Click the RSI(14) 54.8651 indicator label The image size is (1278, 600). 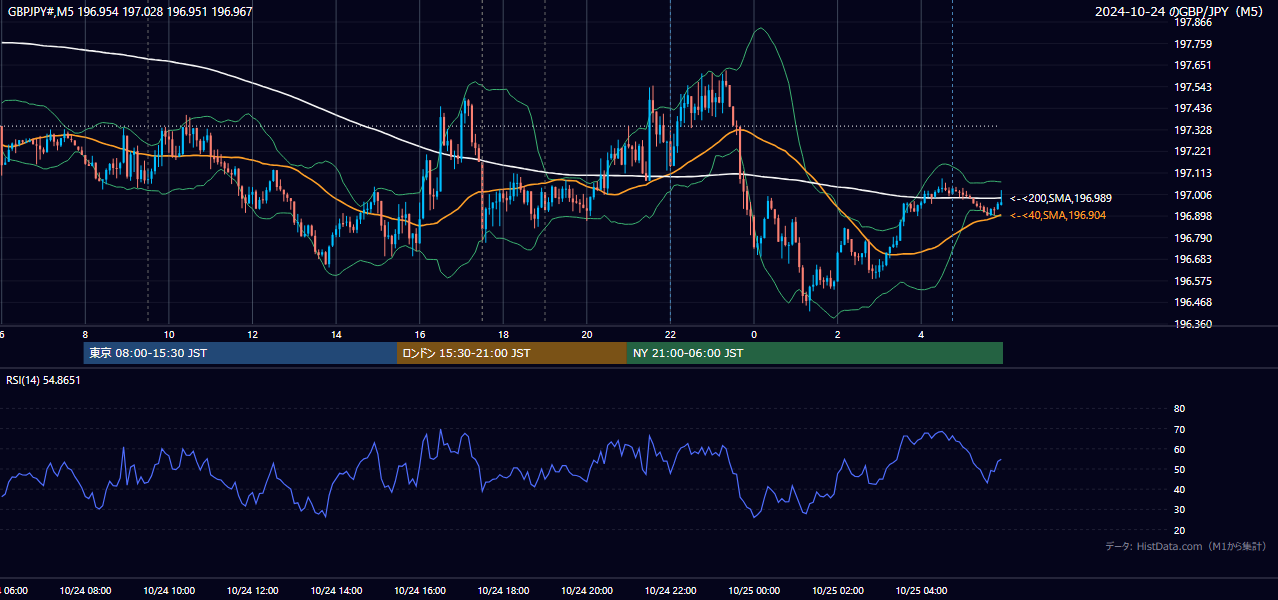43,380
